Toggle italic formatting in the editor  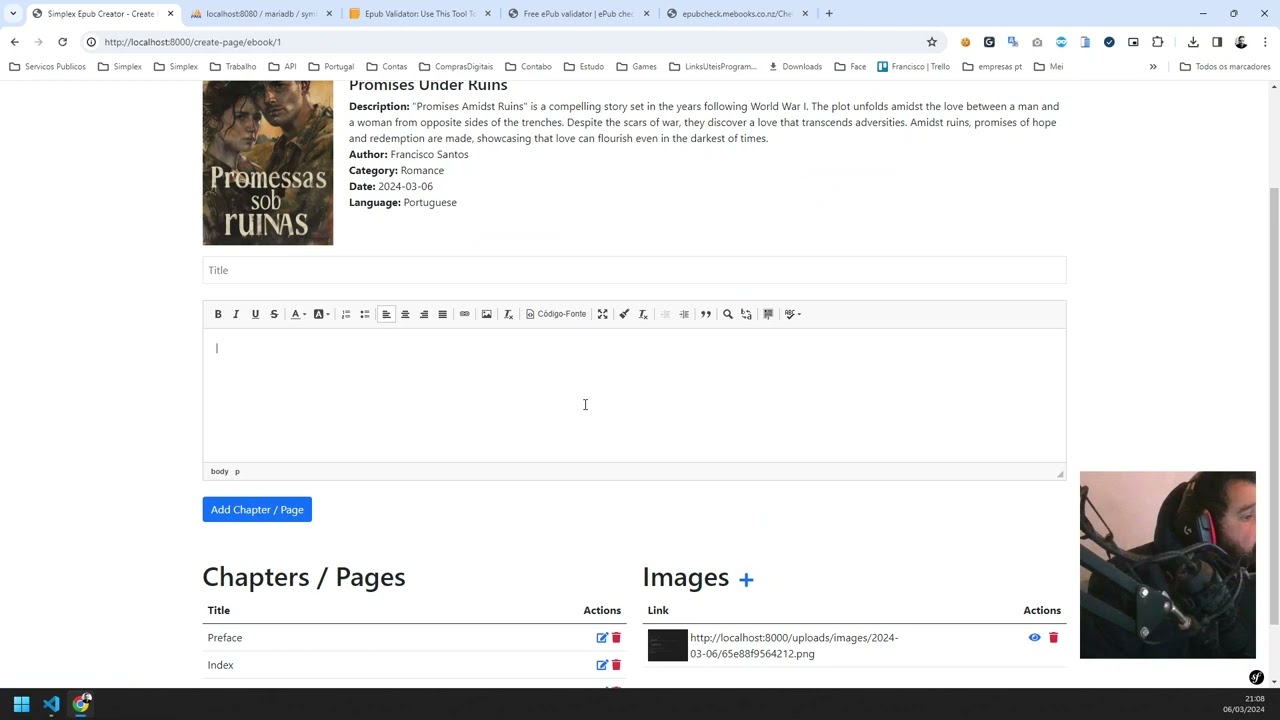pos(236,314)
